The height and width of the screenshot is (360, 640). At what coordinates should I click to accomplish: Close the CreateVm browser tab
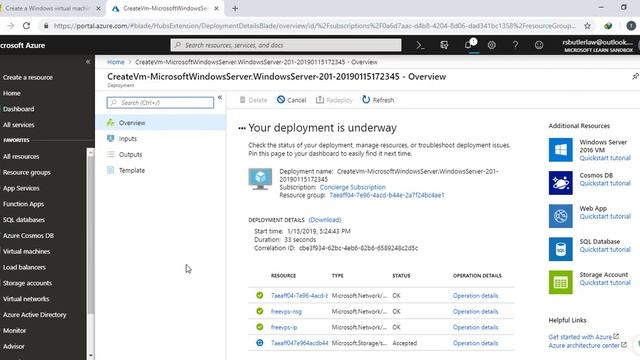click(216, 8)
